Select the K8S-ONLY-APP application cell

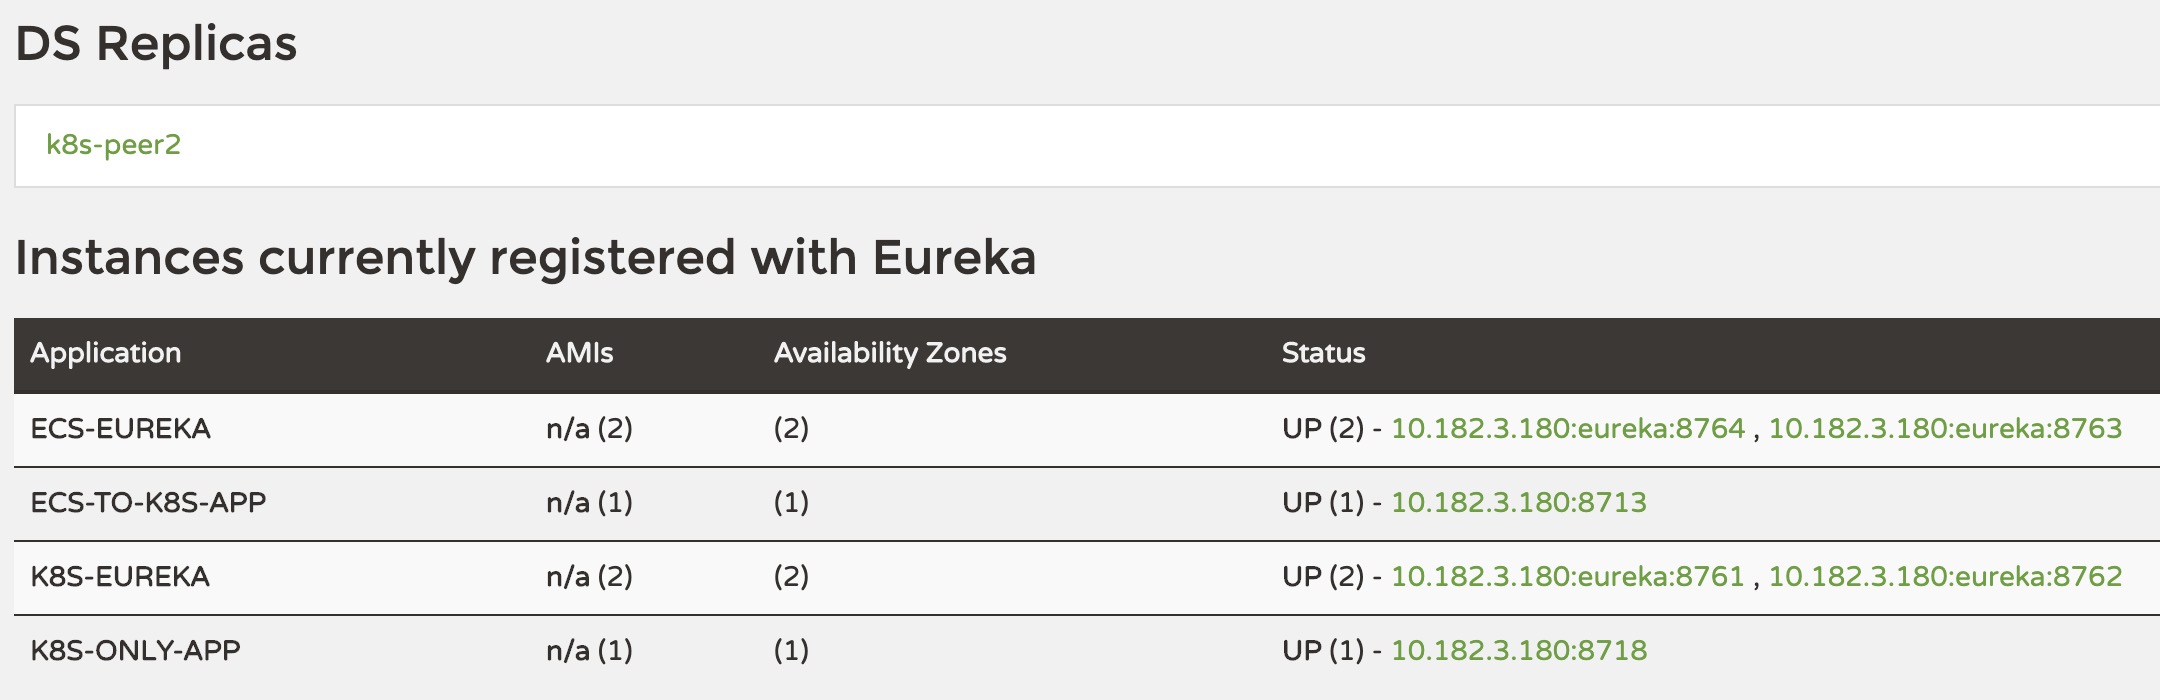pos(135,650)
